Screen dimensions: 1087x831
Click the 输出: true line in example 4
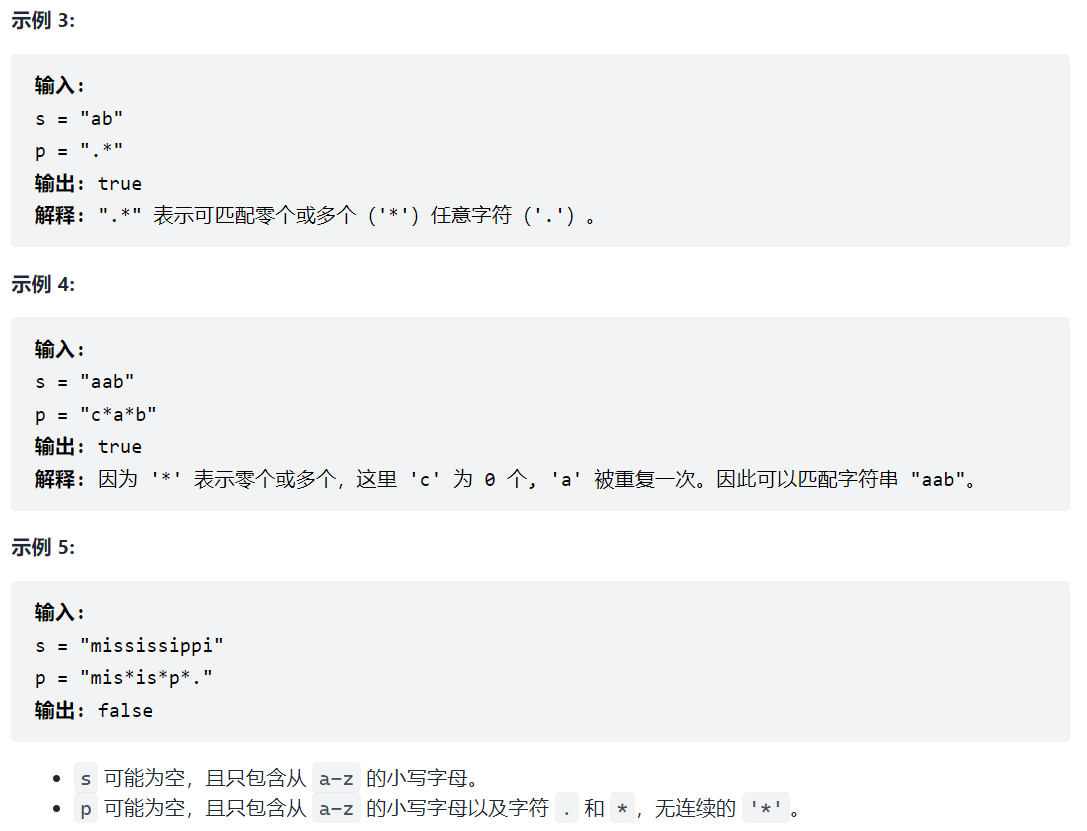88,447
